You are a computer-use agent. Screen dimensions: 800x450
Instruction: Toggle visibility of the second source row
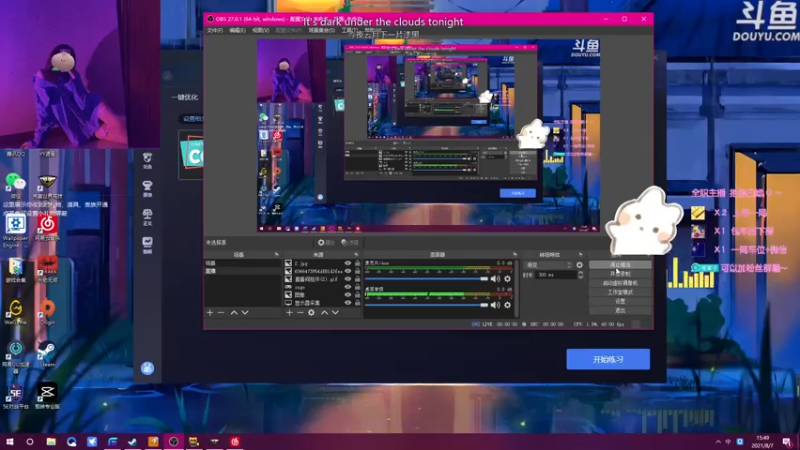tap(348, 271)
